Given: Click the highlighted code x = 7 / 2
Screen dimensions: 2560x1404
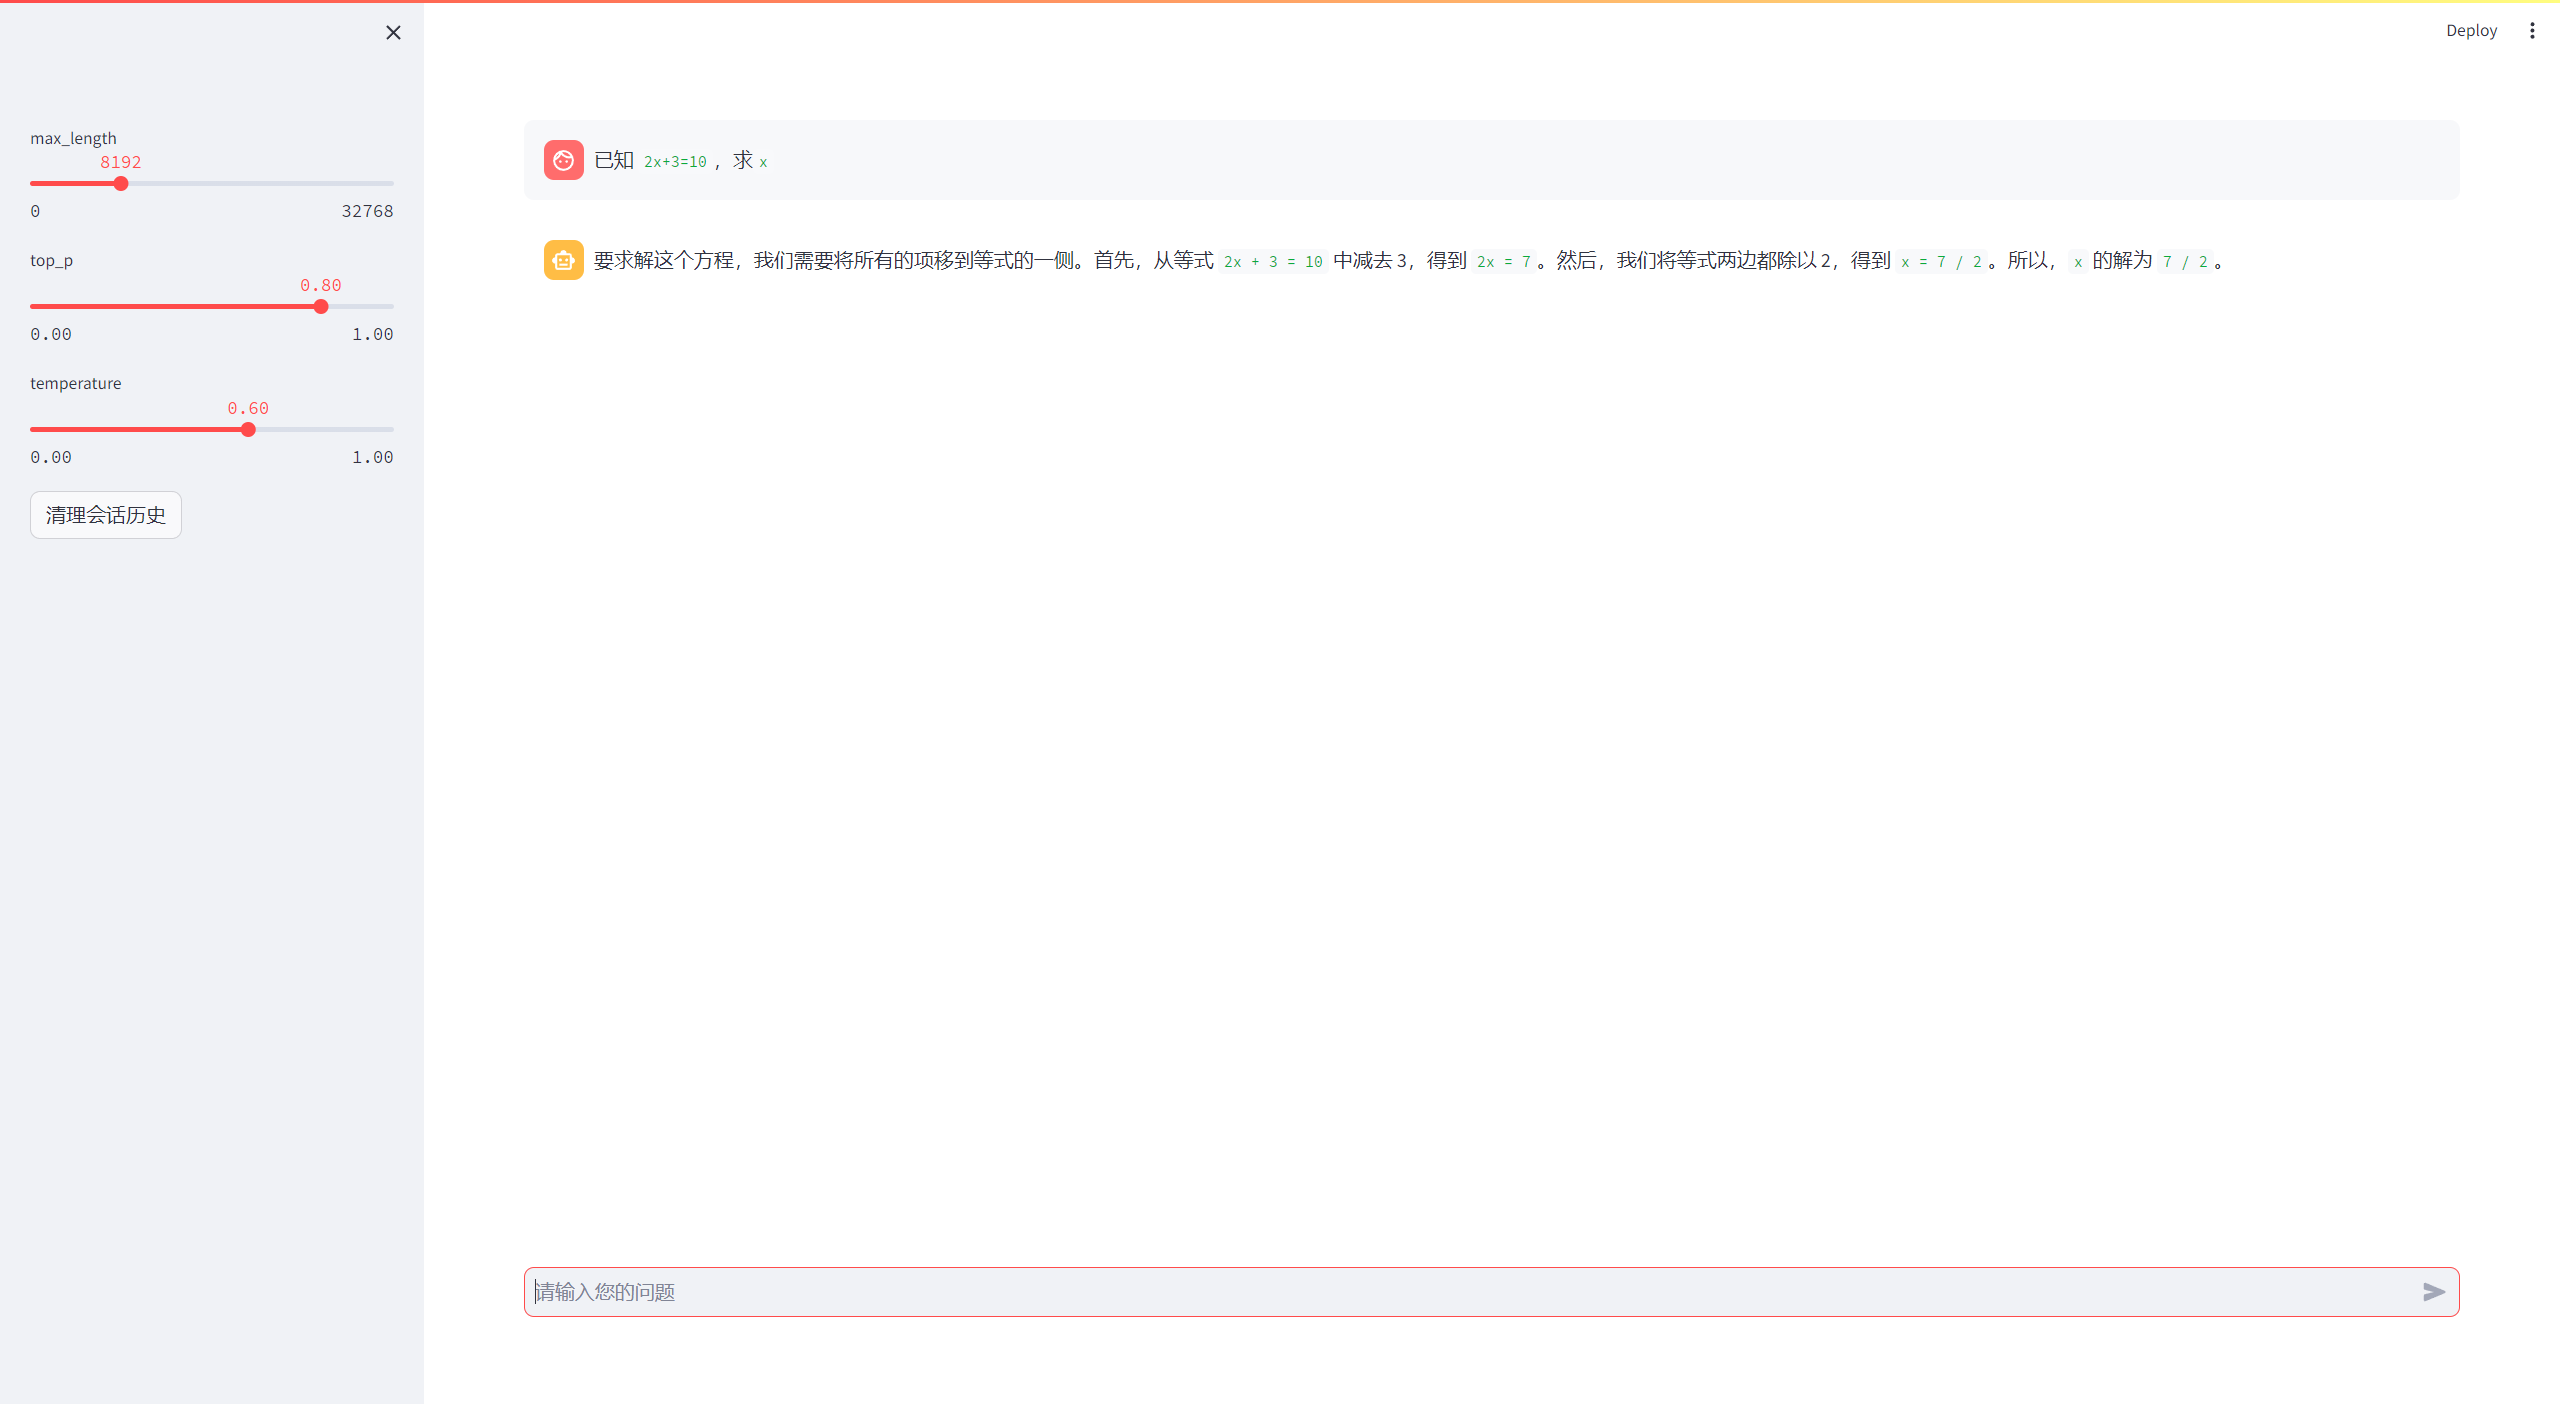Looking at the screenshot, I should (x=1943, y=260).
